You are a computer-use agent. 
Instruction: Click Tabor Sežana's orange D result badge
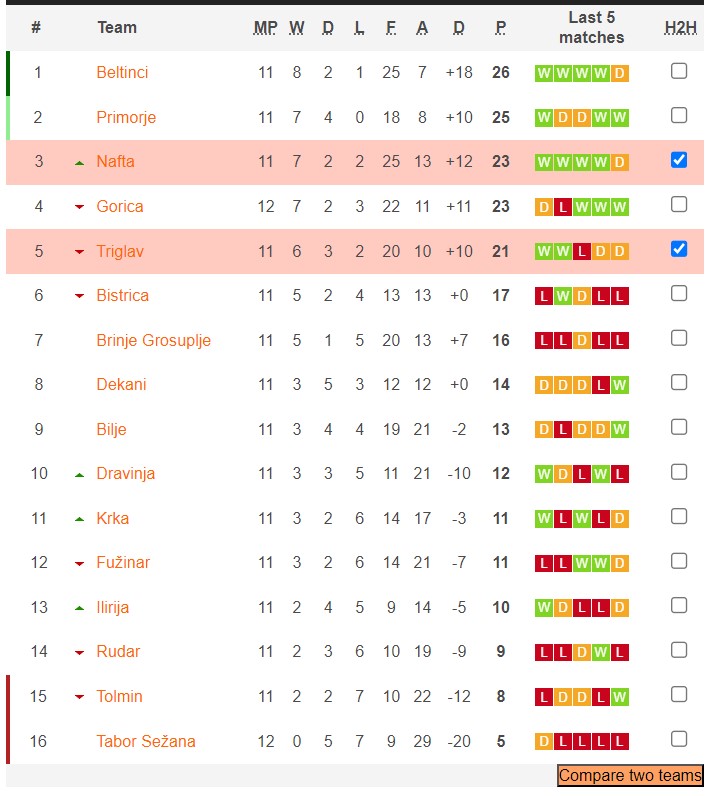click(x=544, y=742)
